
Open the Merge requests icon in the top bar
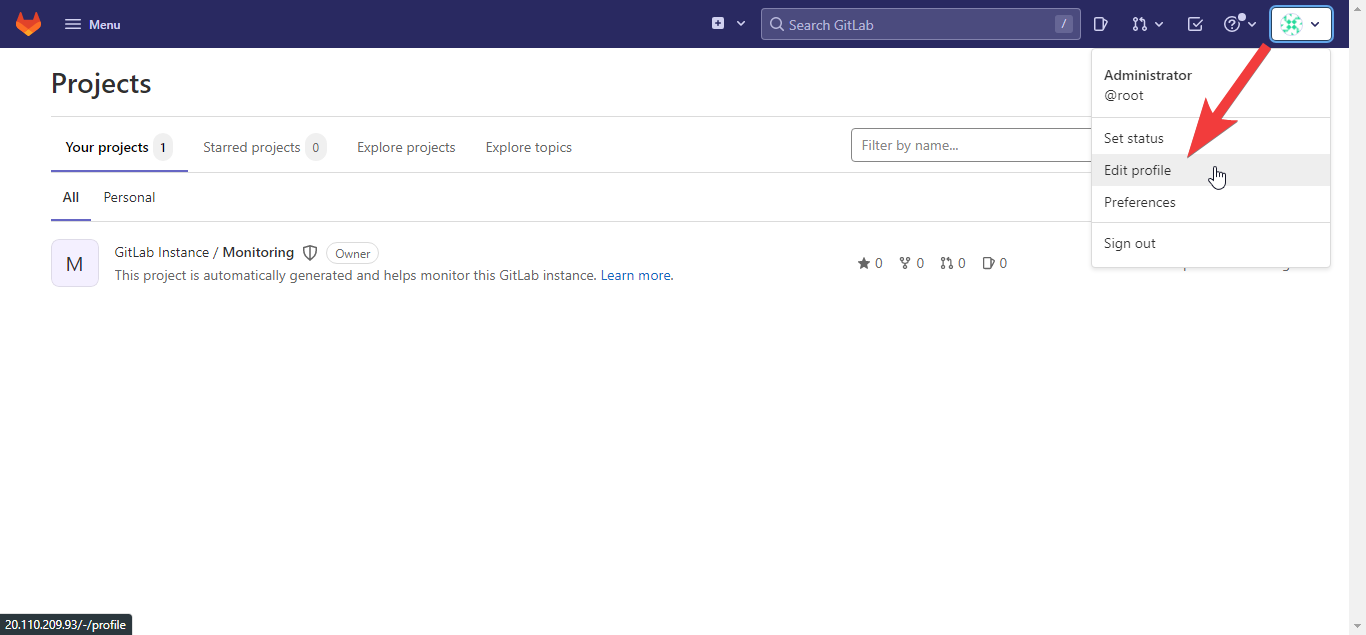point(1139,24)
